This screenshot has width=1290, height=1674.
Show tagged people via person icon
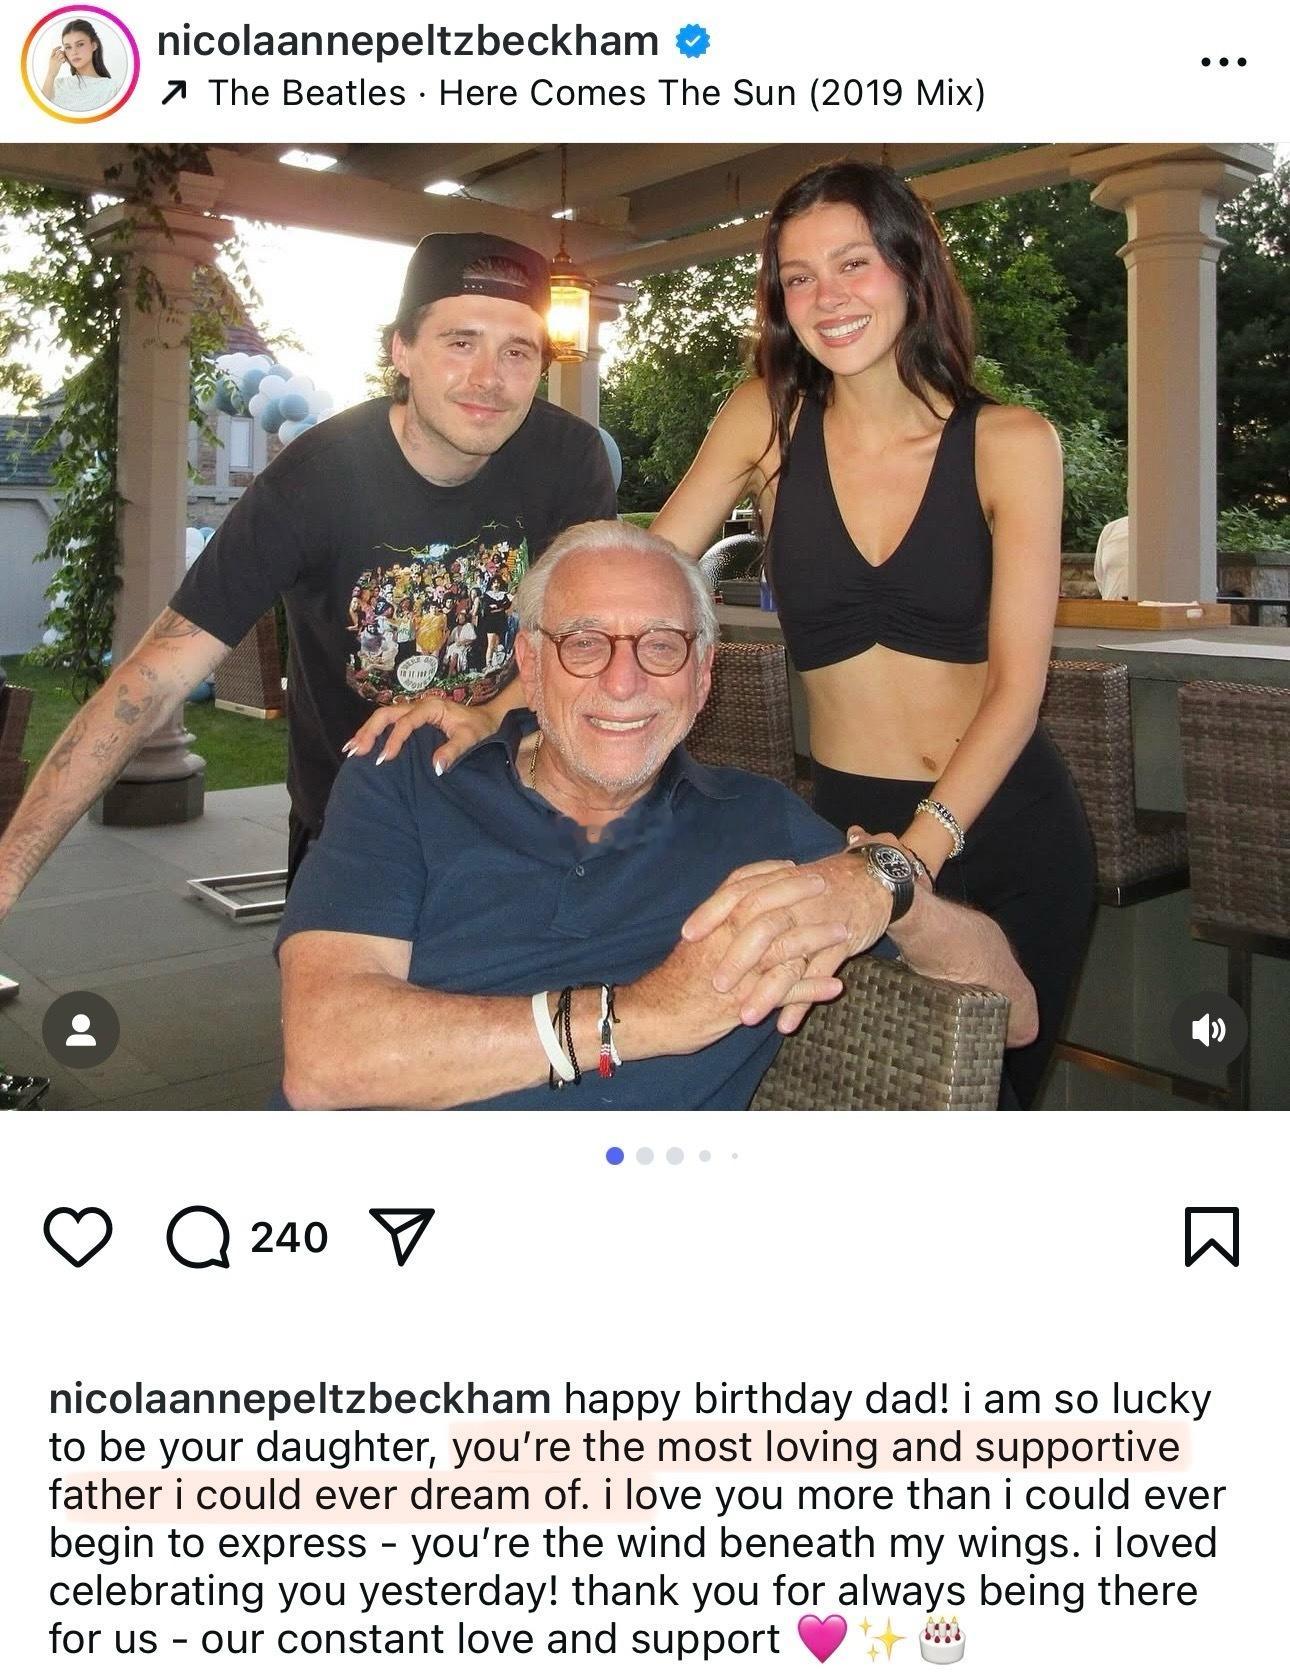pyautogui.click(x=81, y=1030)
